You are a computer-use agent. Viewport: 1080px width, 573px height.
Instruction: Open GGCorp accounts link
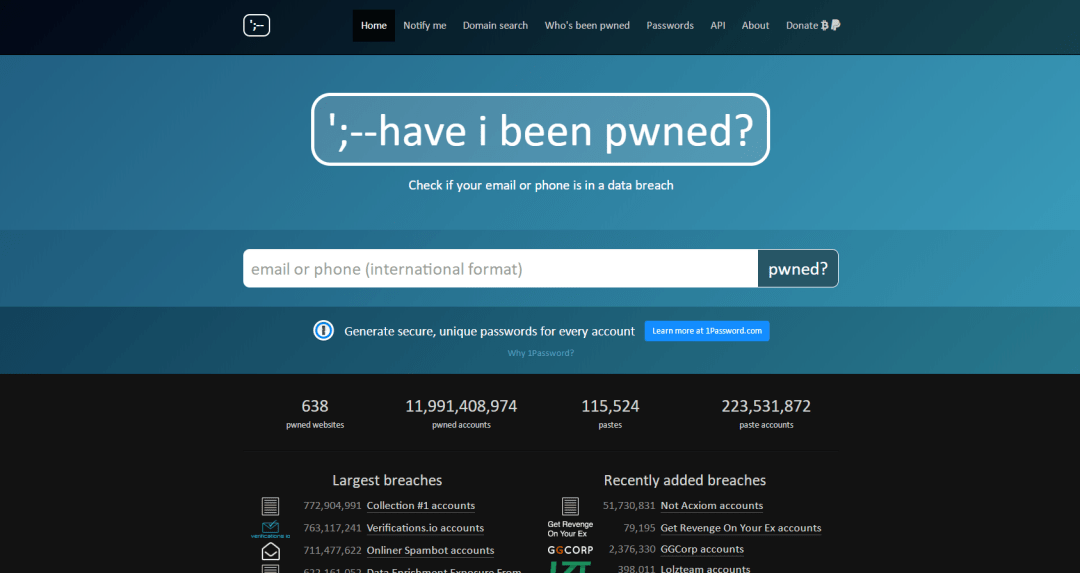tap(702, 550)
